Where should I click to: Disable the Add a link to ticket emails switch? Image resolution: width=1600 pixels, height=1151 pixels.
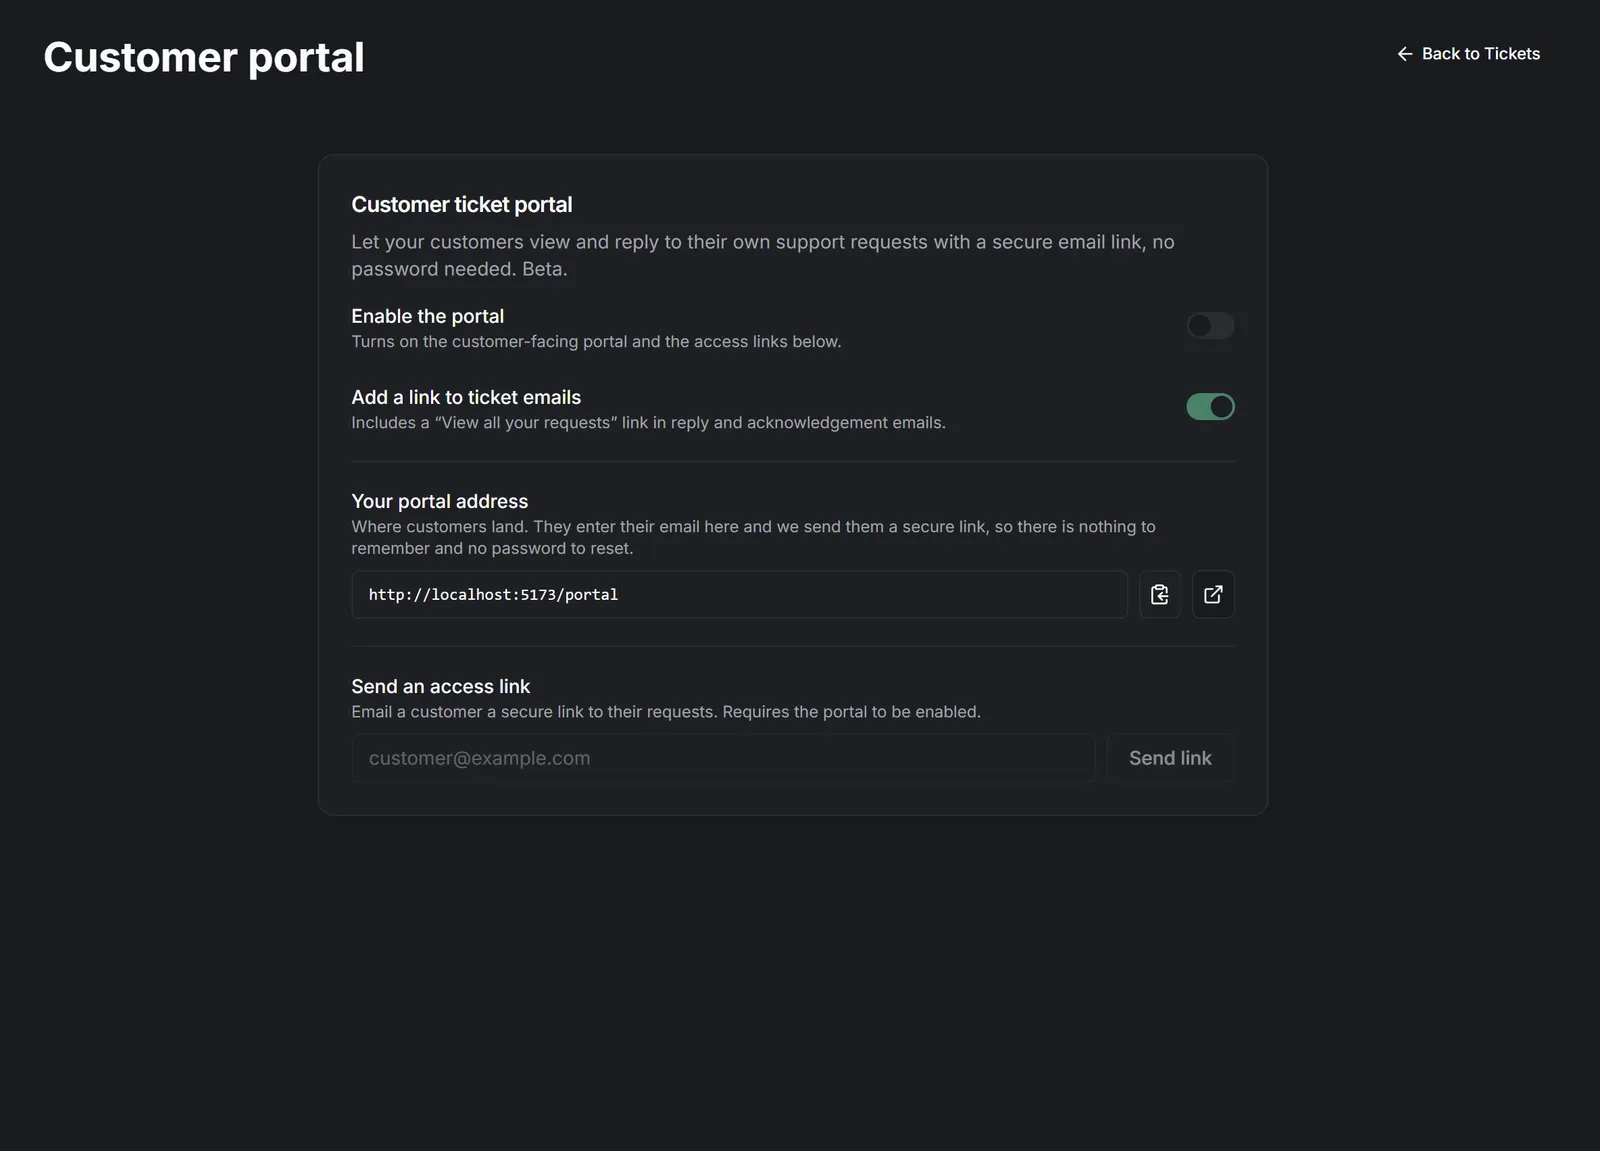[x=1210, y=407]
